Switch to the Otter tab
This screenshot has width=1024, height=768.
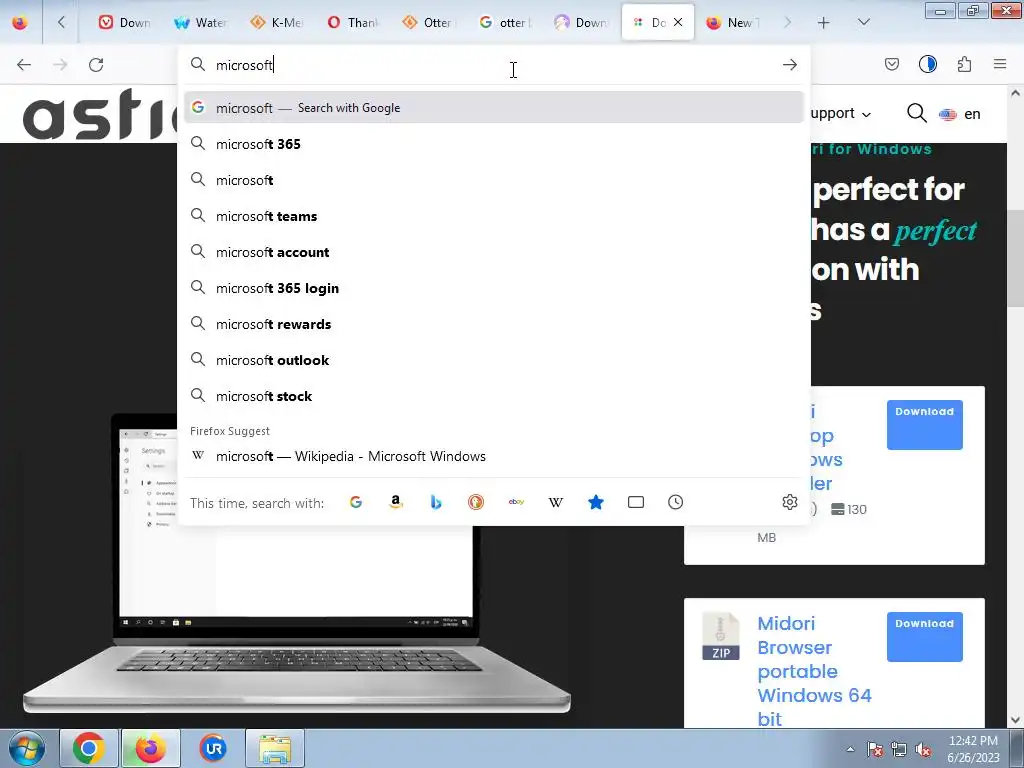coord(428,22)
